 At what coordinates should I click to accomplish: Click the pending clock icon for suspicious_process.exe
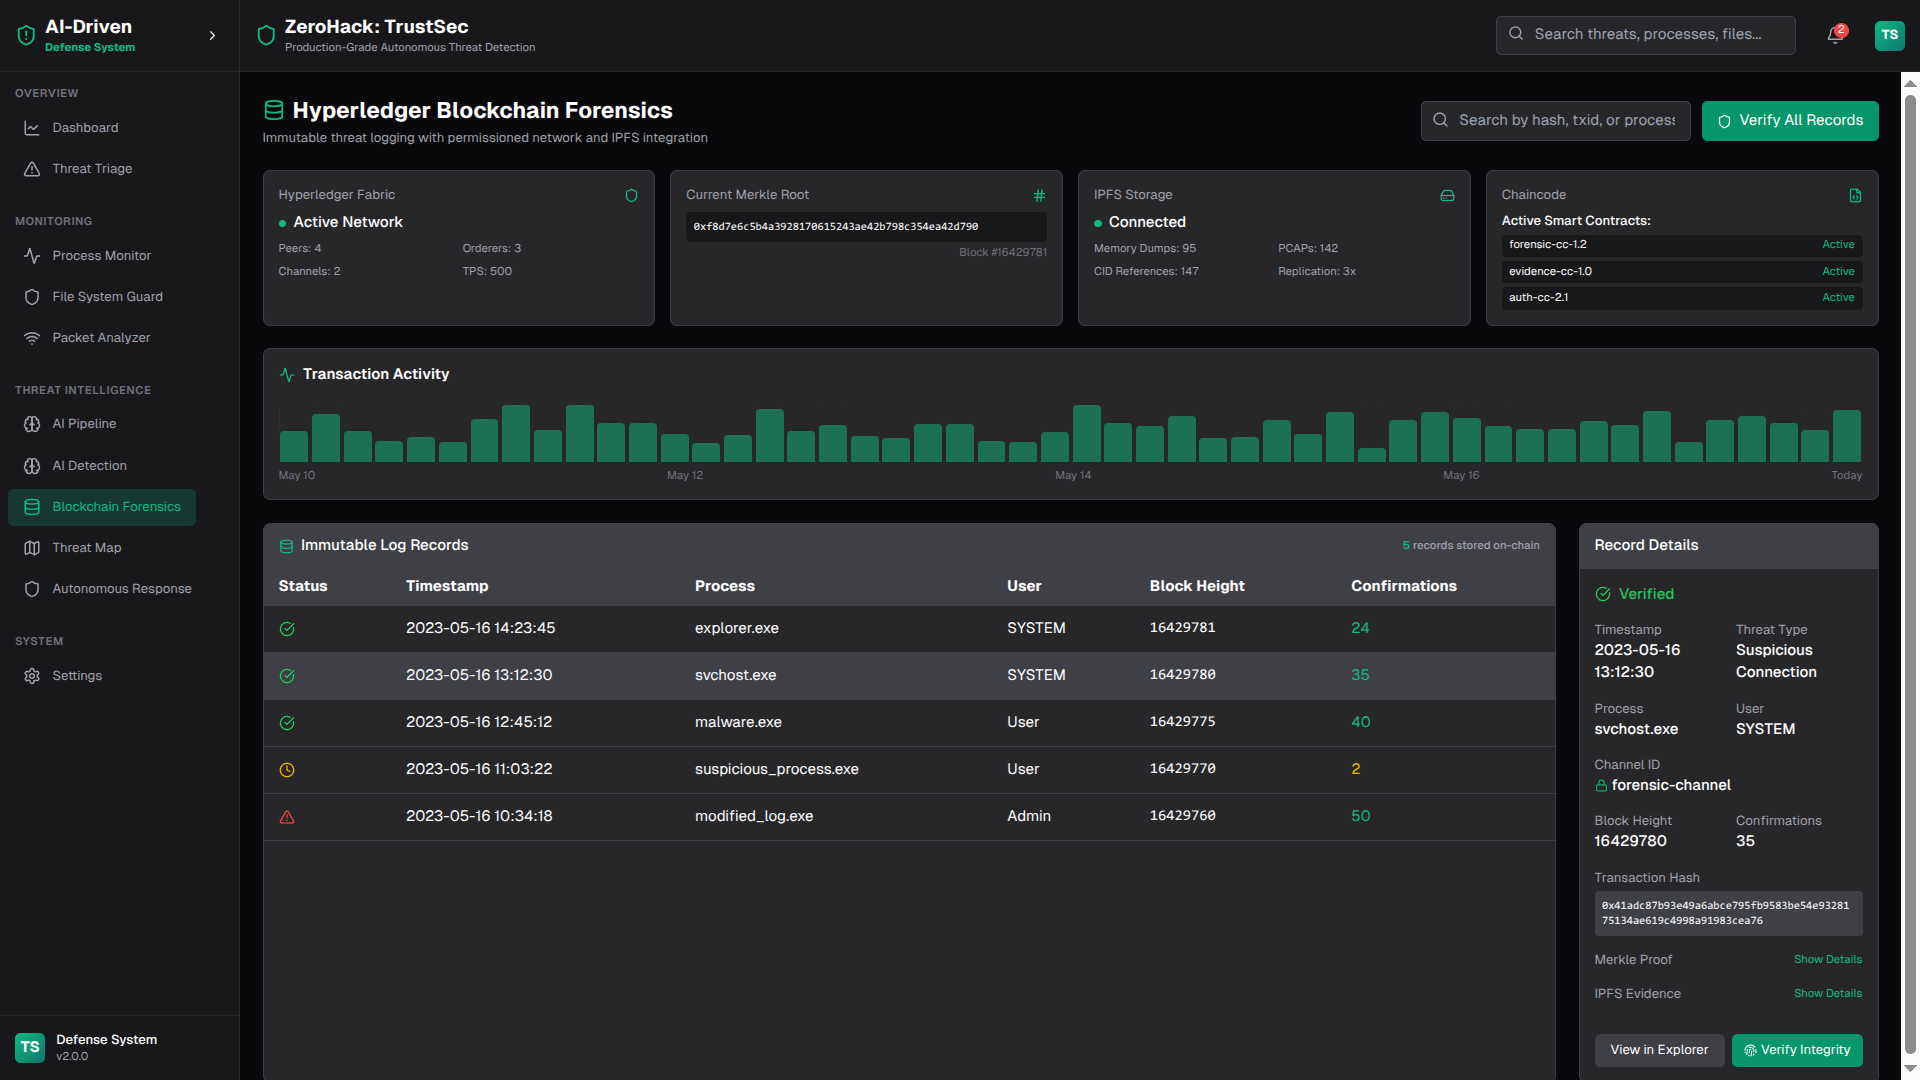287,770
